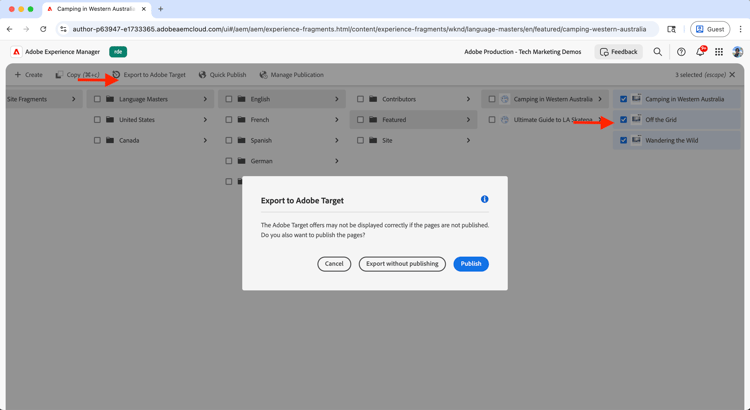Expand Language Masters chevron
This screenshot has width=750, height=410.
click(205, 99)
